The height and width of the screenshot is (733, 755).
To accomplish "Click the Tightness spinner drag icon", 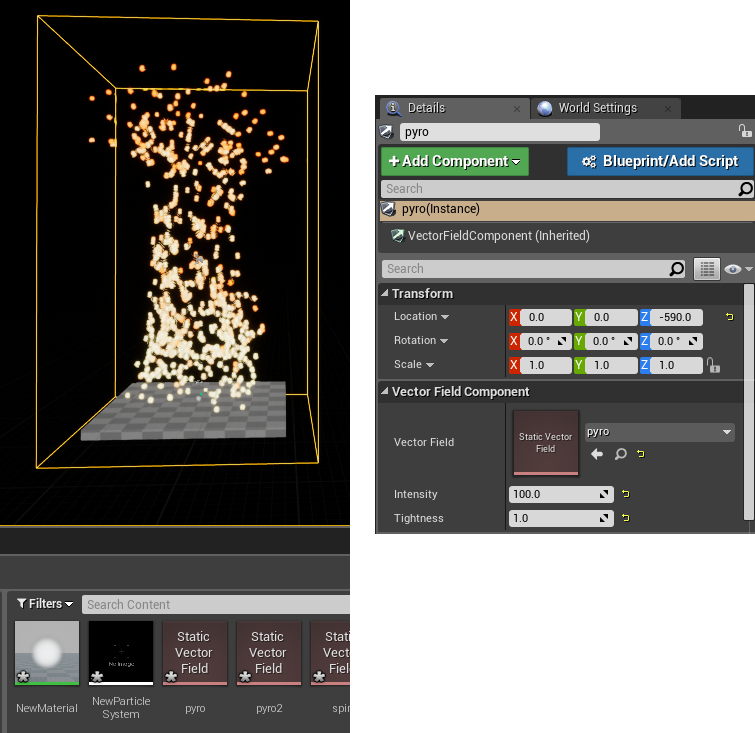I will (604, 518).
